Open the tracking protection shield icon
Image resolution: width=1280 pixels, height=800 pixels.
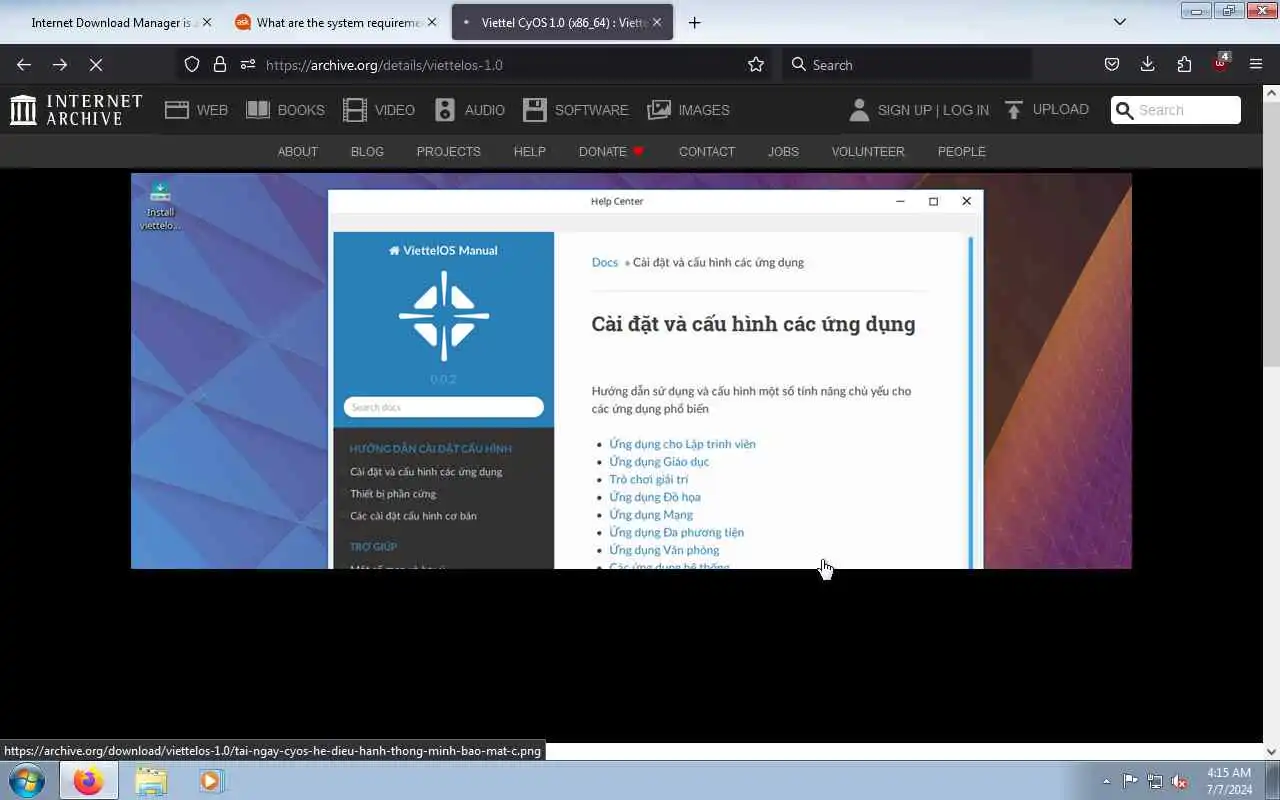pos(192,64)
